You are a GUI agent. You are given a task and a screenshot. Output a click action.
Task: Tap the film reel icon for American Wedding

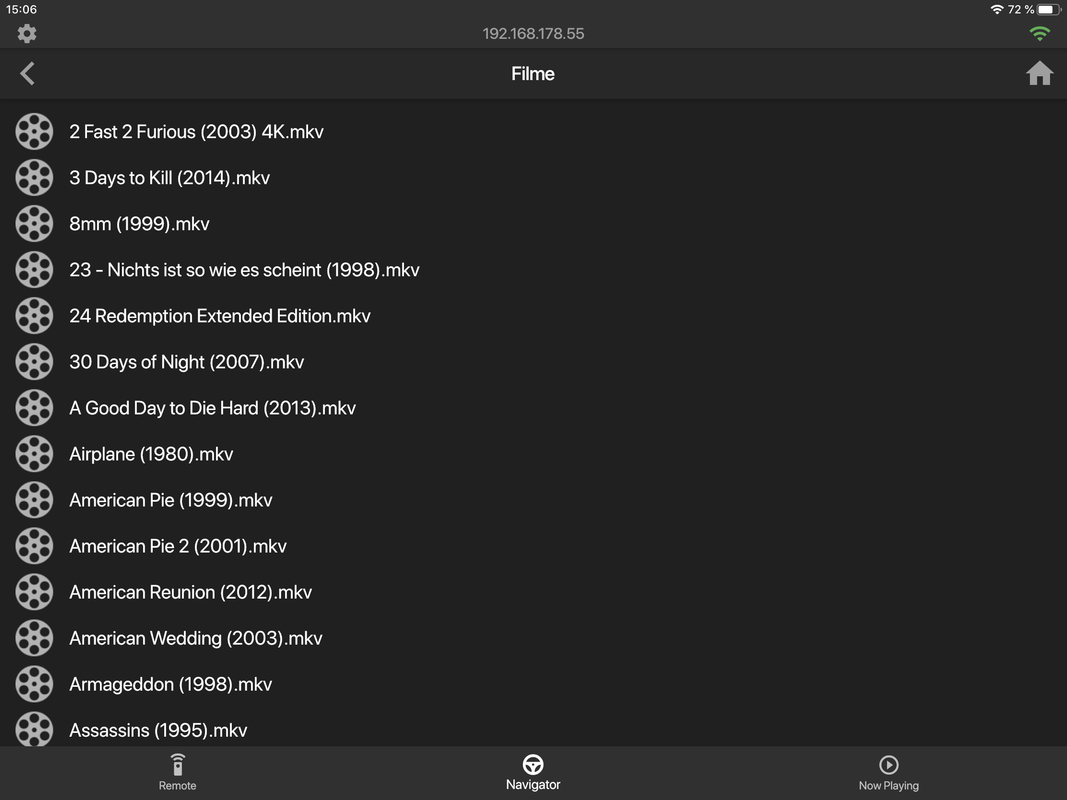[x=34, y=638]
